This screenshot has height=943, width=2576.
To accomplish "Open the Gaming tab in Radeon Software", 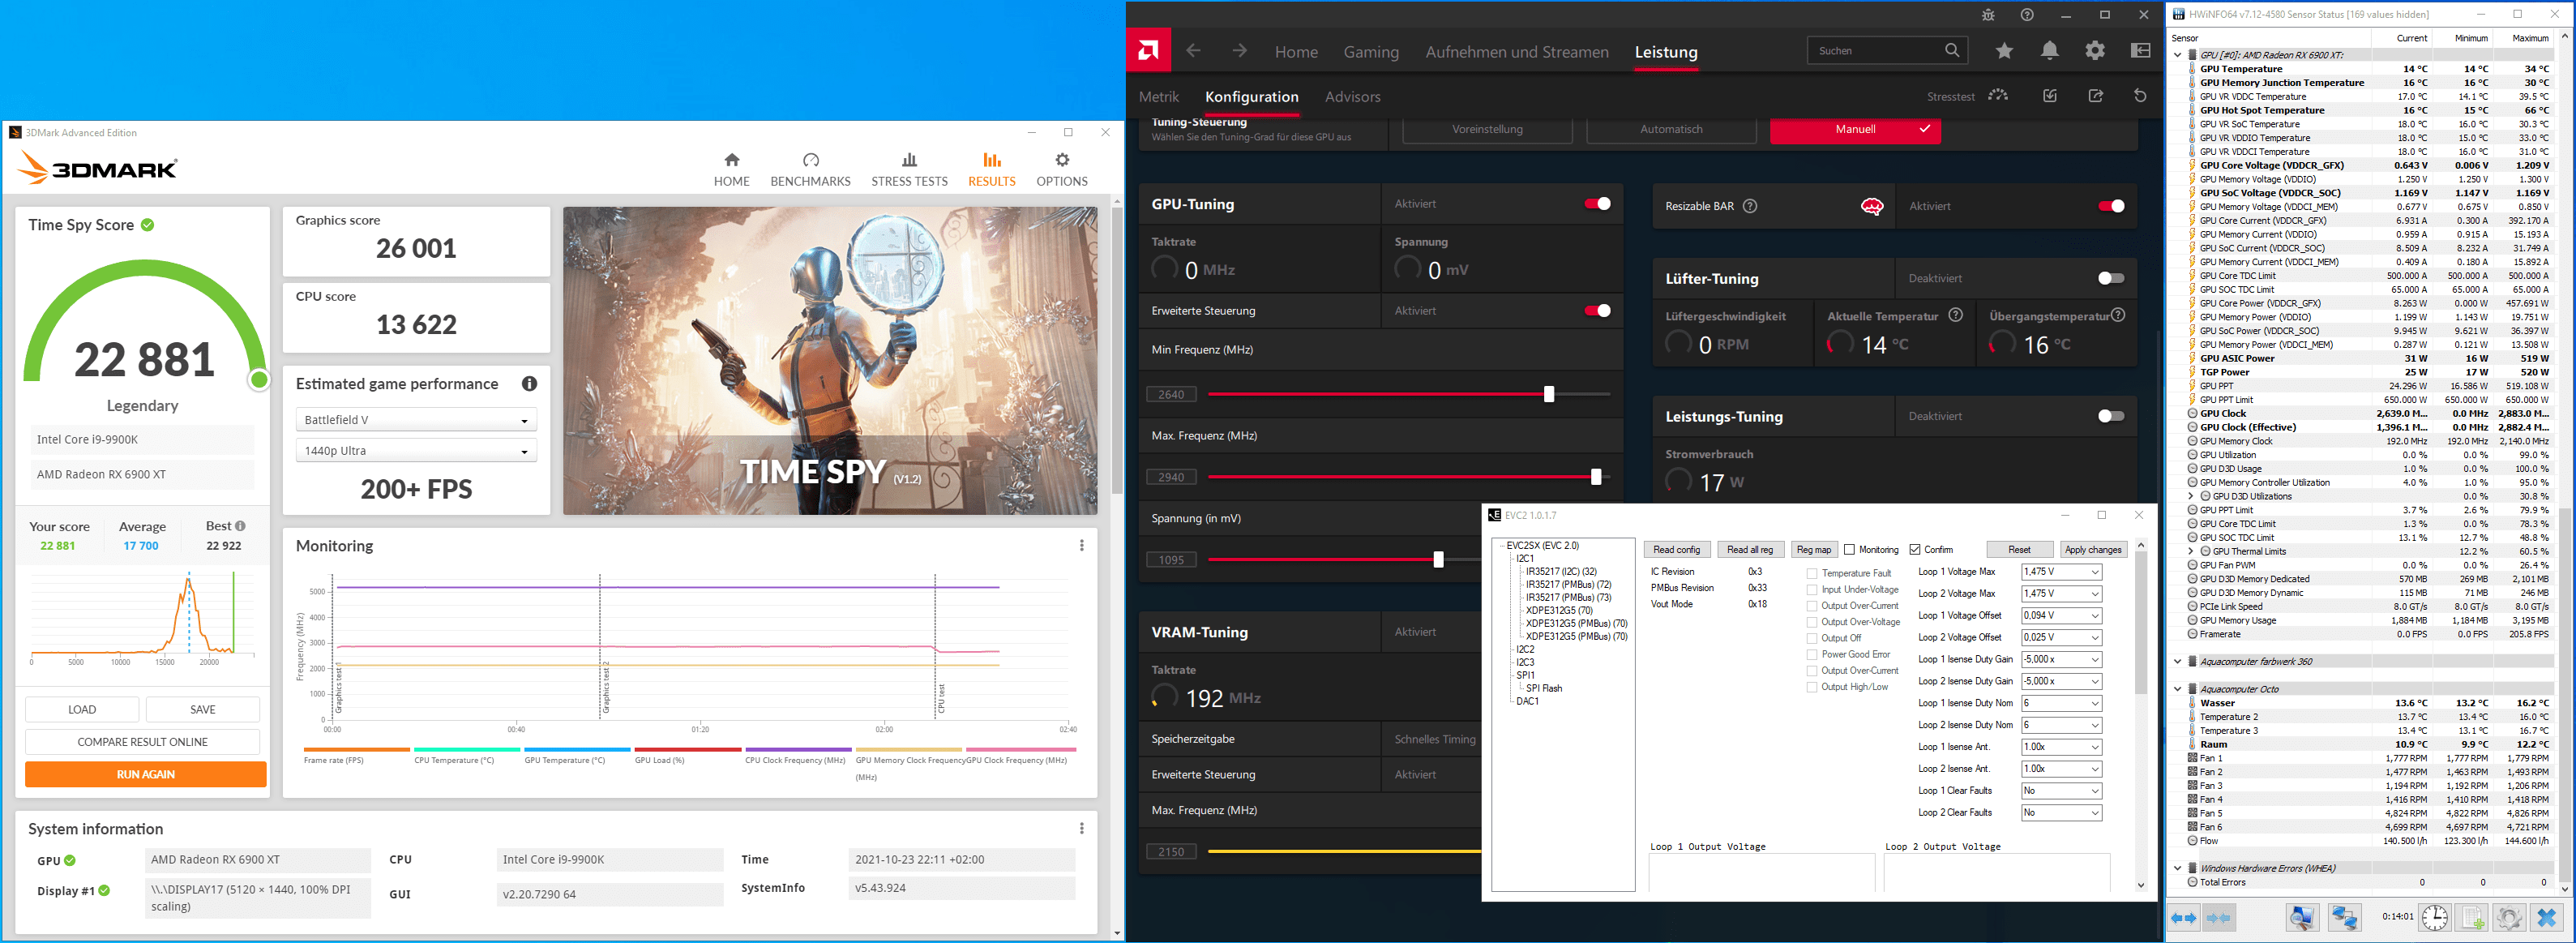I will (x=1371, y=52).
